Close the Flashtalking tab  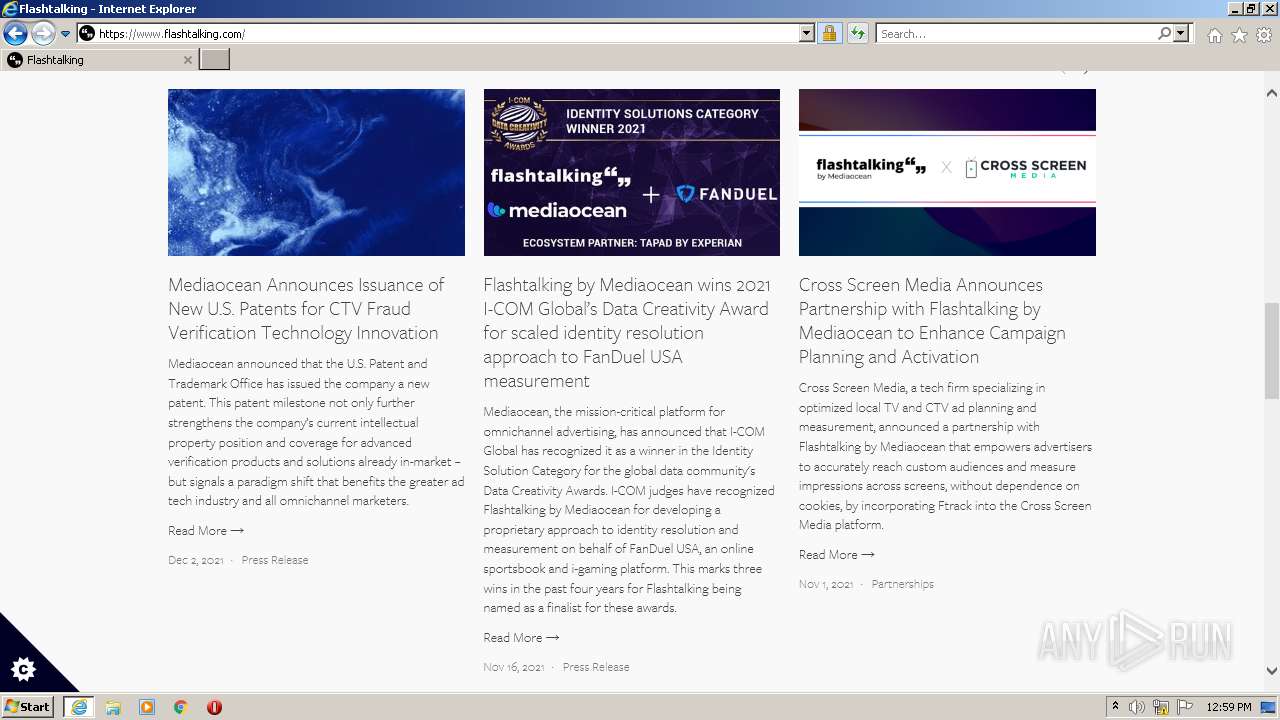[x=187, y=60]
